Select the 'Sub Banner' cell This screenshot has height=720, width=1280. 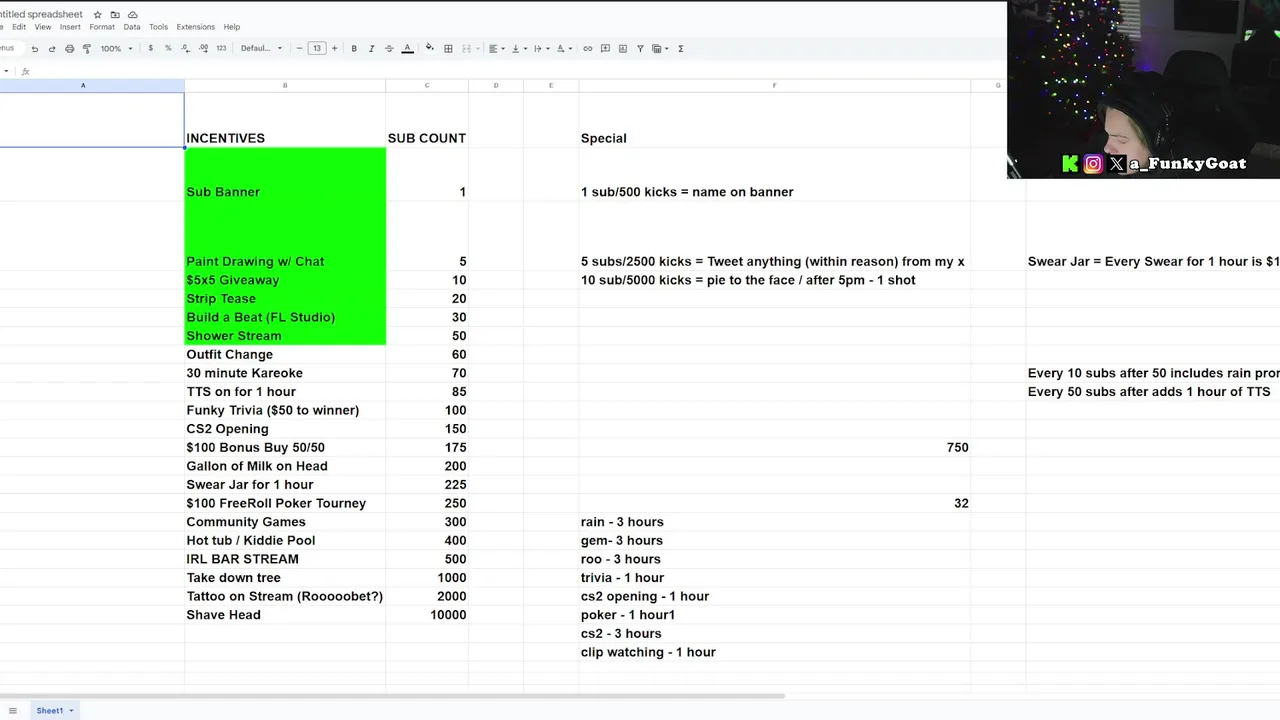(285, 175)
